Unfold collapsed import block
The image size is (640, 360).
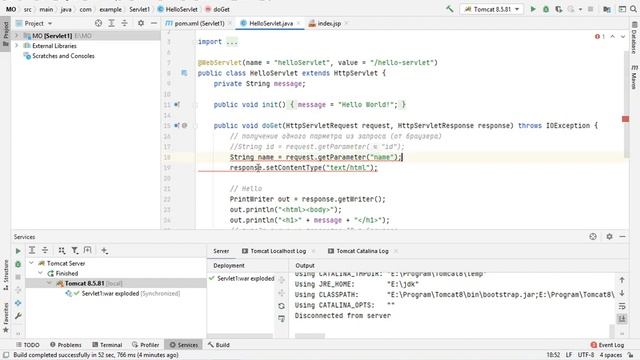[231, 42]
